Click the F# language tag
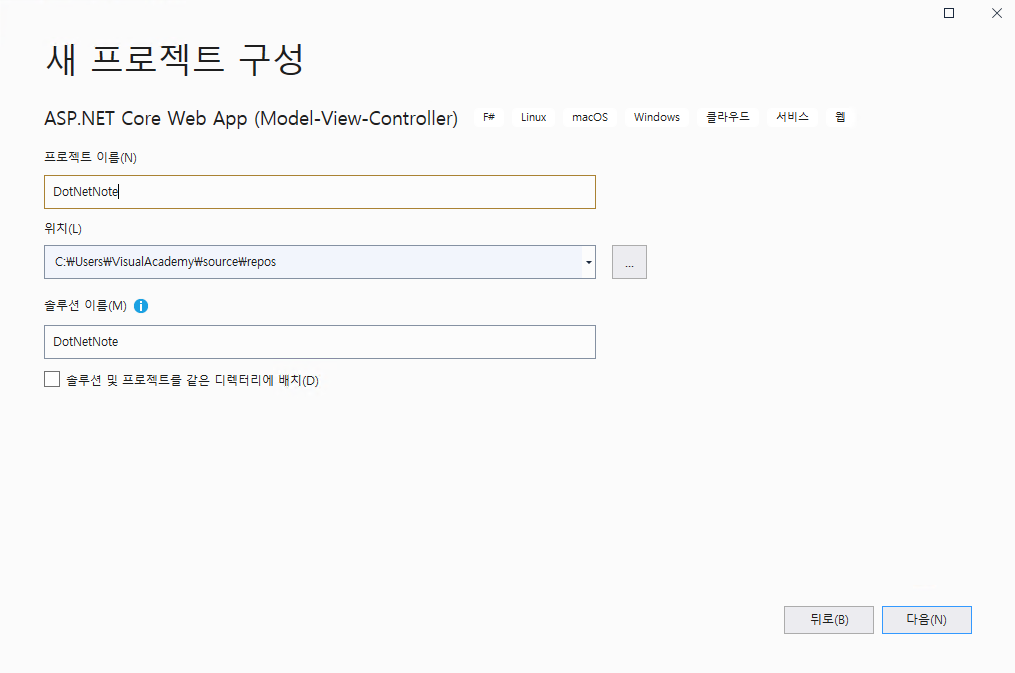Image resolution: width=1015 pixels, height=673 pixels. [489, 117]
